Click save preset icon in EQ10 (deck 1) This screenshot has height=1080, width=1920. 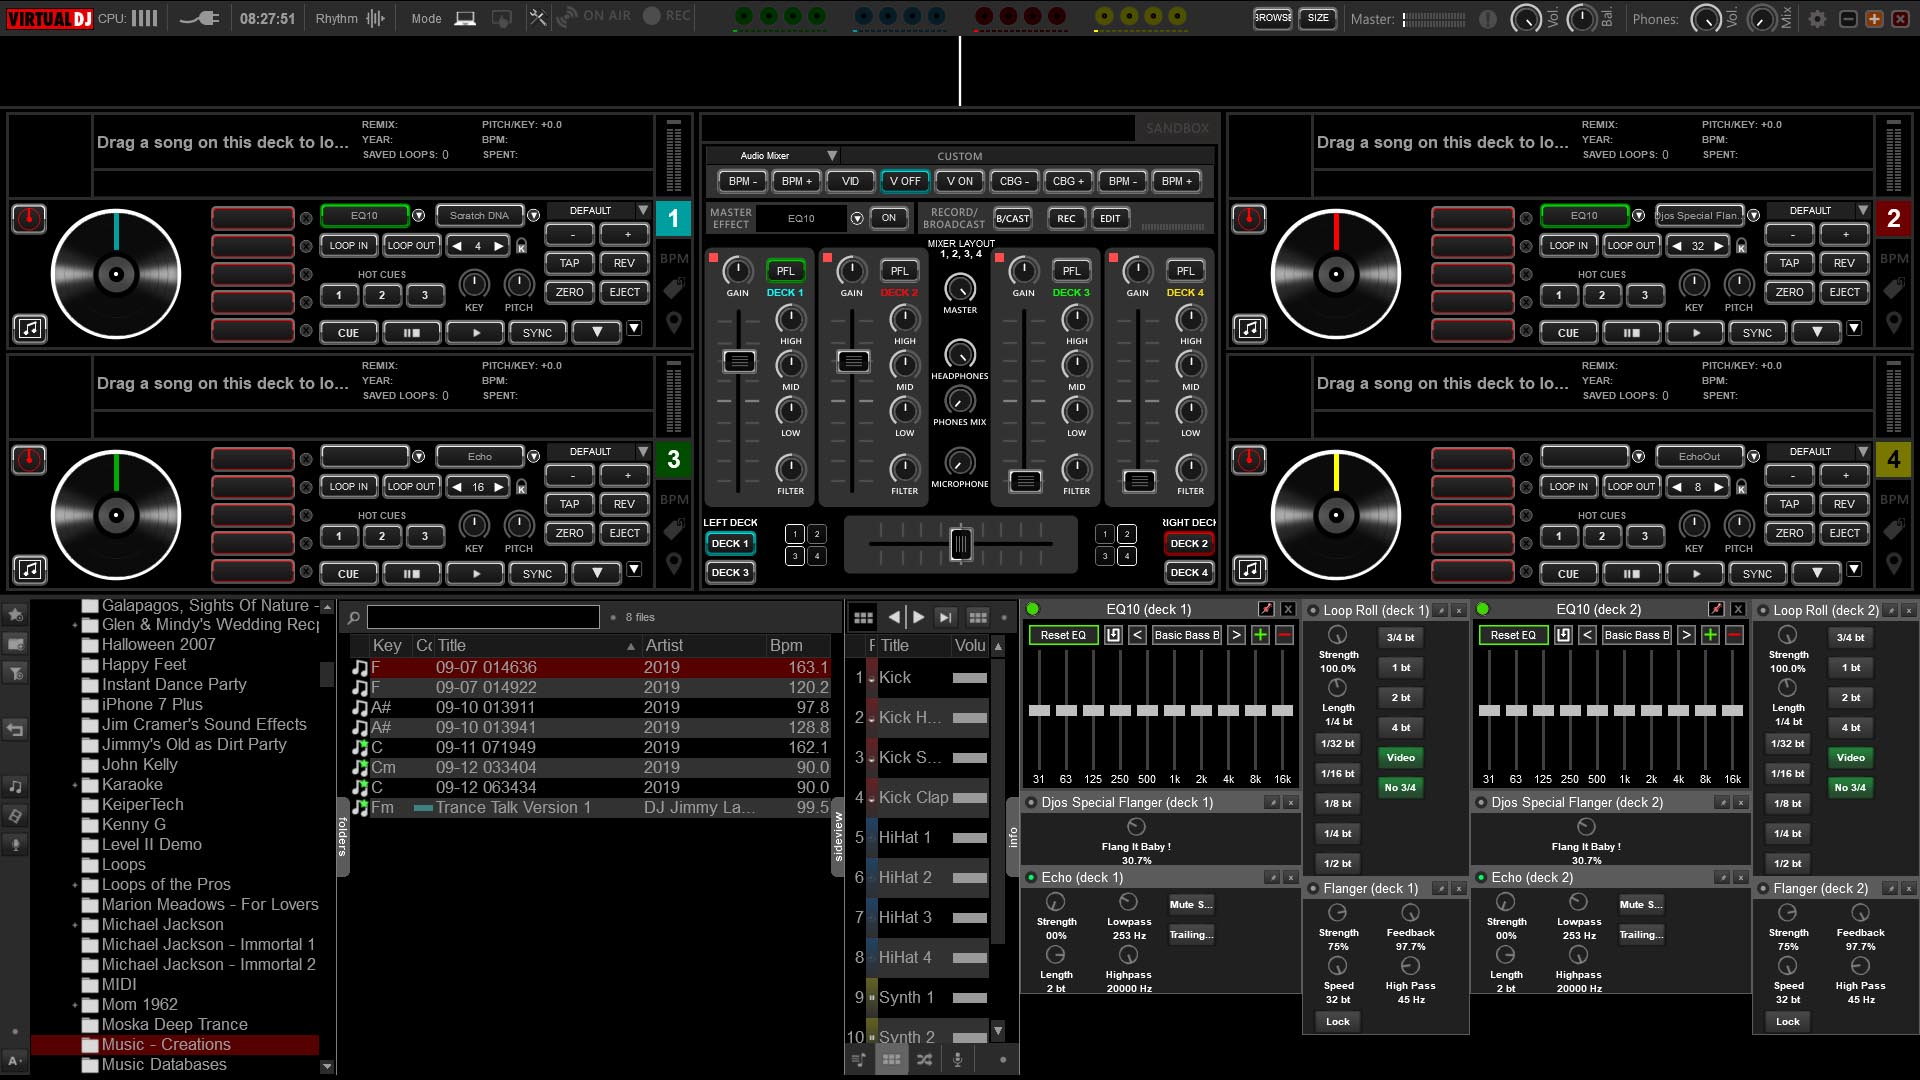pyautogui.click(x=1113, y=635)
